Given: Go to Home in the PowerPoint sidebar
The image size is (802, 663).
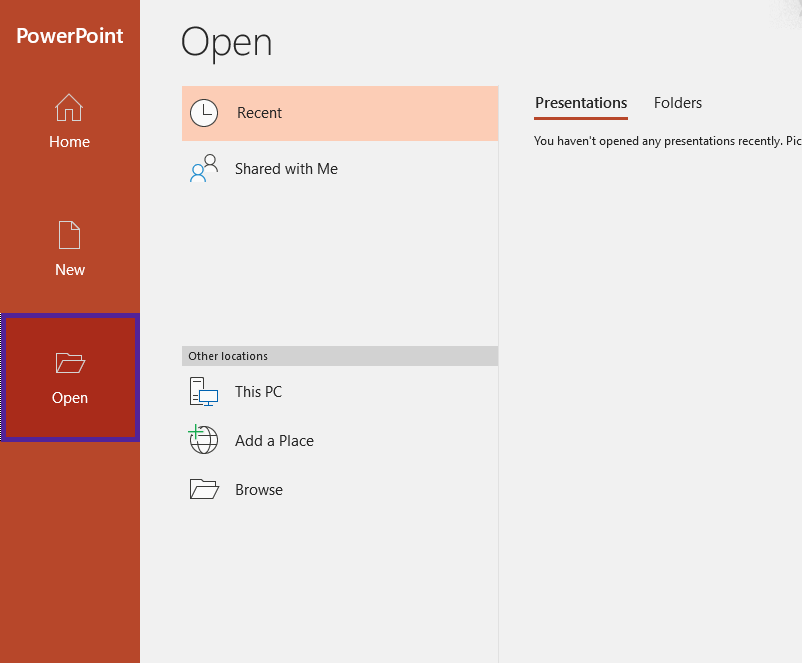Looking at the screenshot, I should (70, 121).
